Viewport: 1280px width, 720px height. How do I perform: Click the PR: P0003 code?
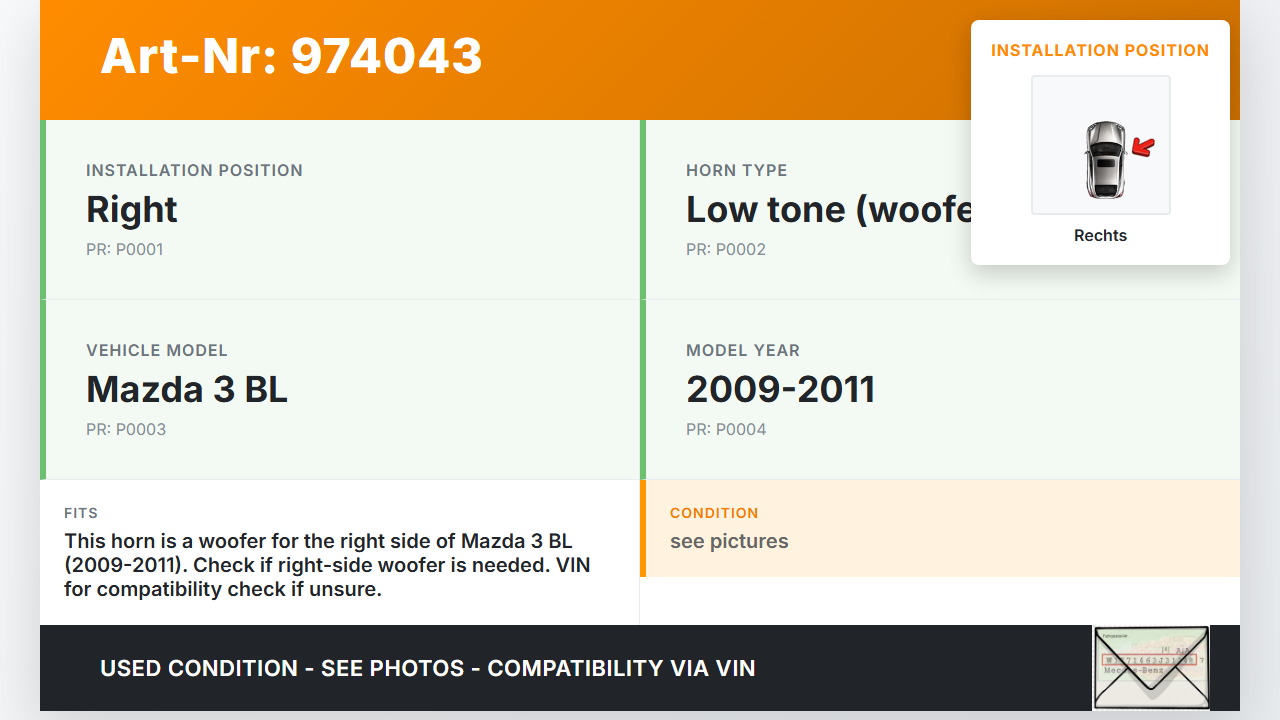pos(125,430)
